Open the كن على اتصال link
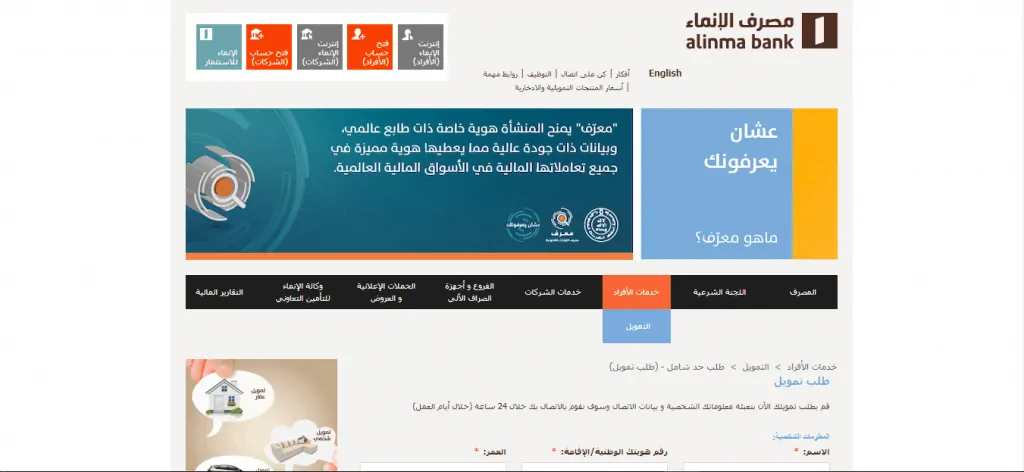Screen dimensions: 1024x472 pyautogui.click(x=584, y=74)
